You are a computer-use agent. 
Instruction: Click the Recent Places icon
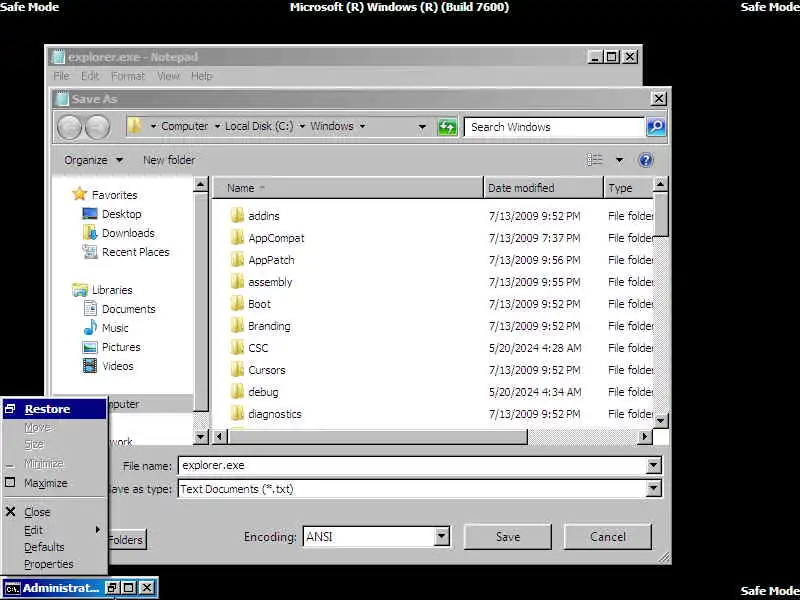pos(90,252)
